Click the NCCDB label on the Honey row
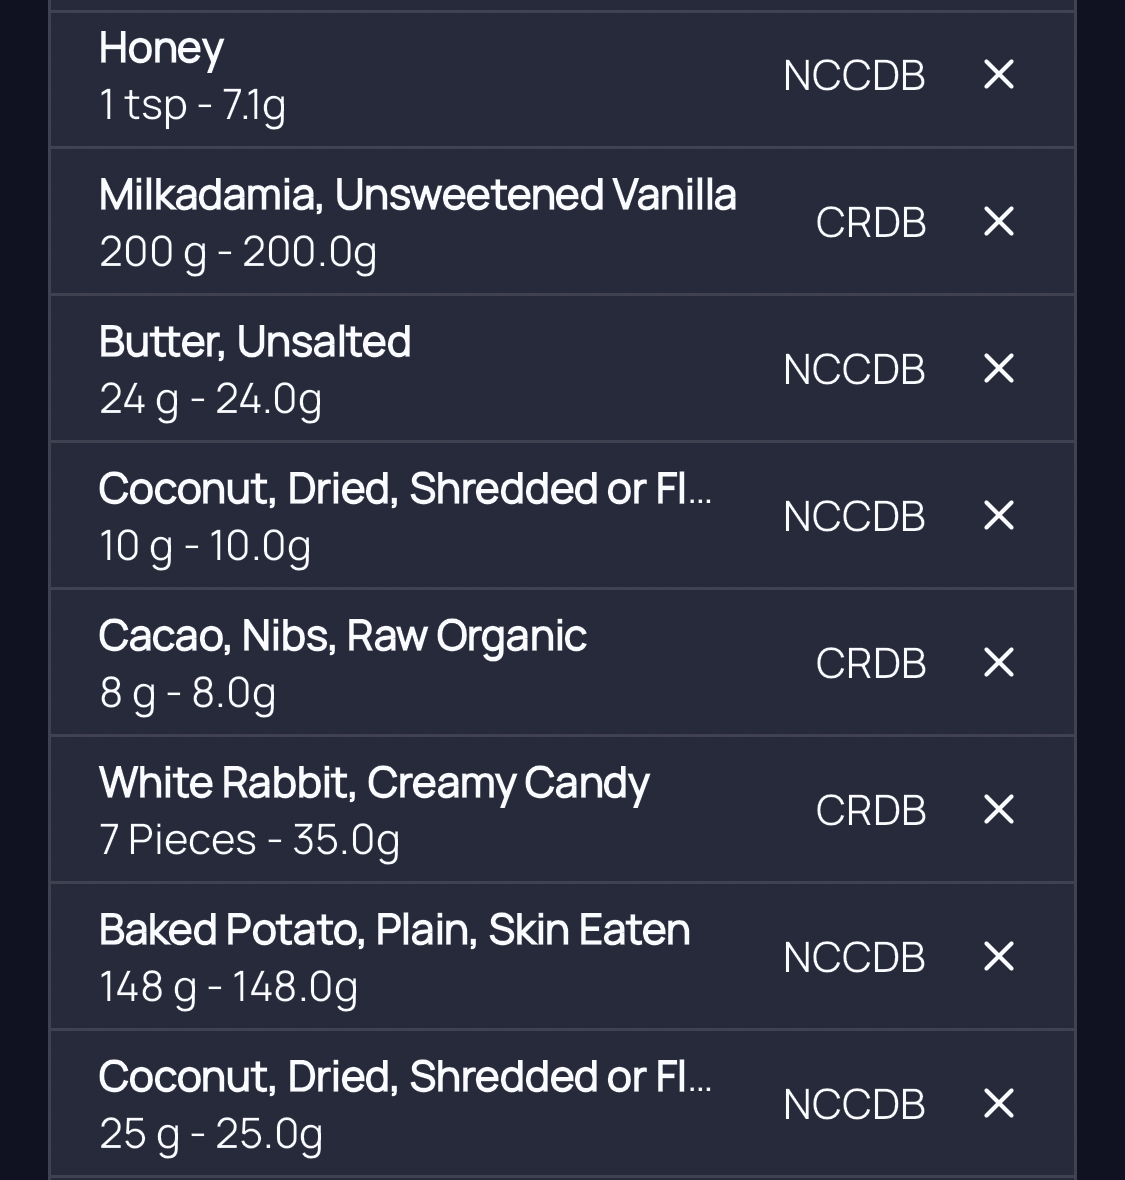 point(854,76)
